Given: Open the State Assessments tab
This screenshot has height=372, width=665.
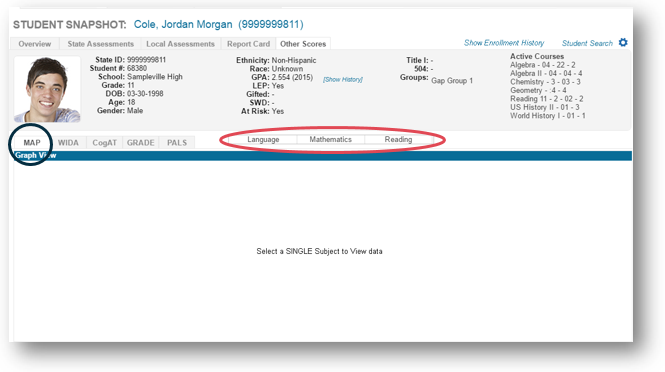Looking at the screenshot, I should (101, 44).
